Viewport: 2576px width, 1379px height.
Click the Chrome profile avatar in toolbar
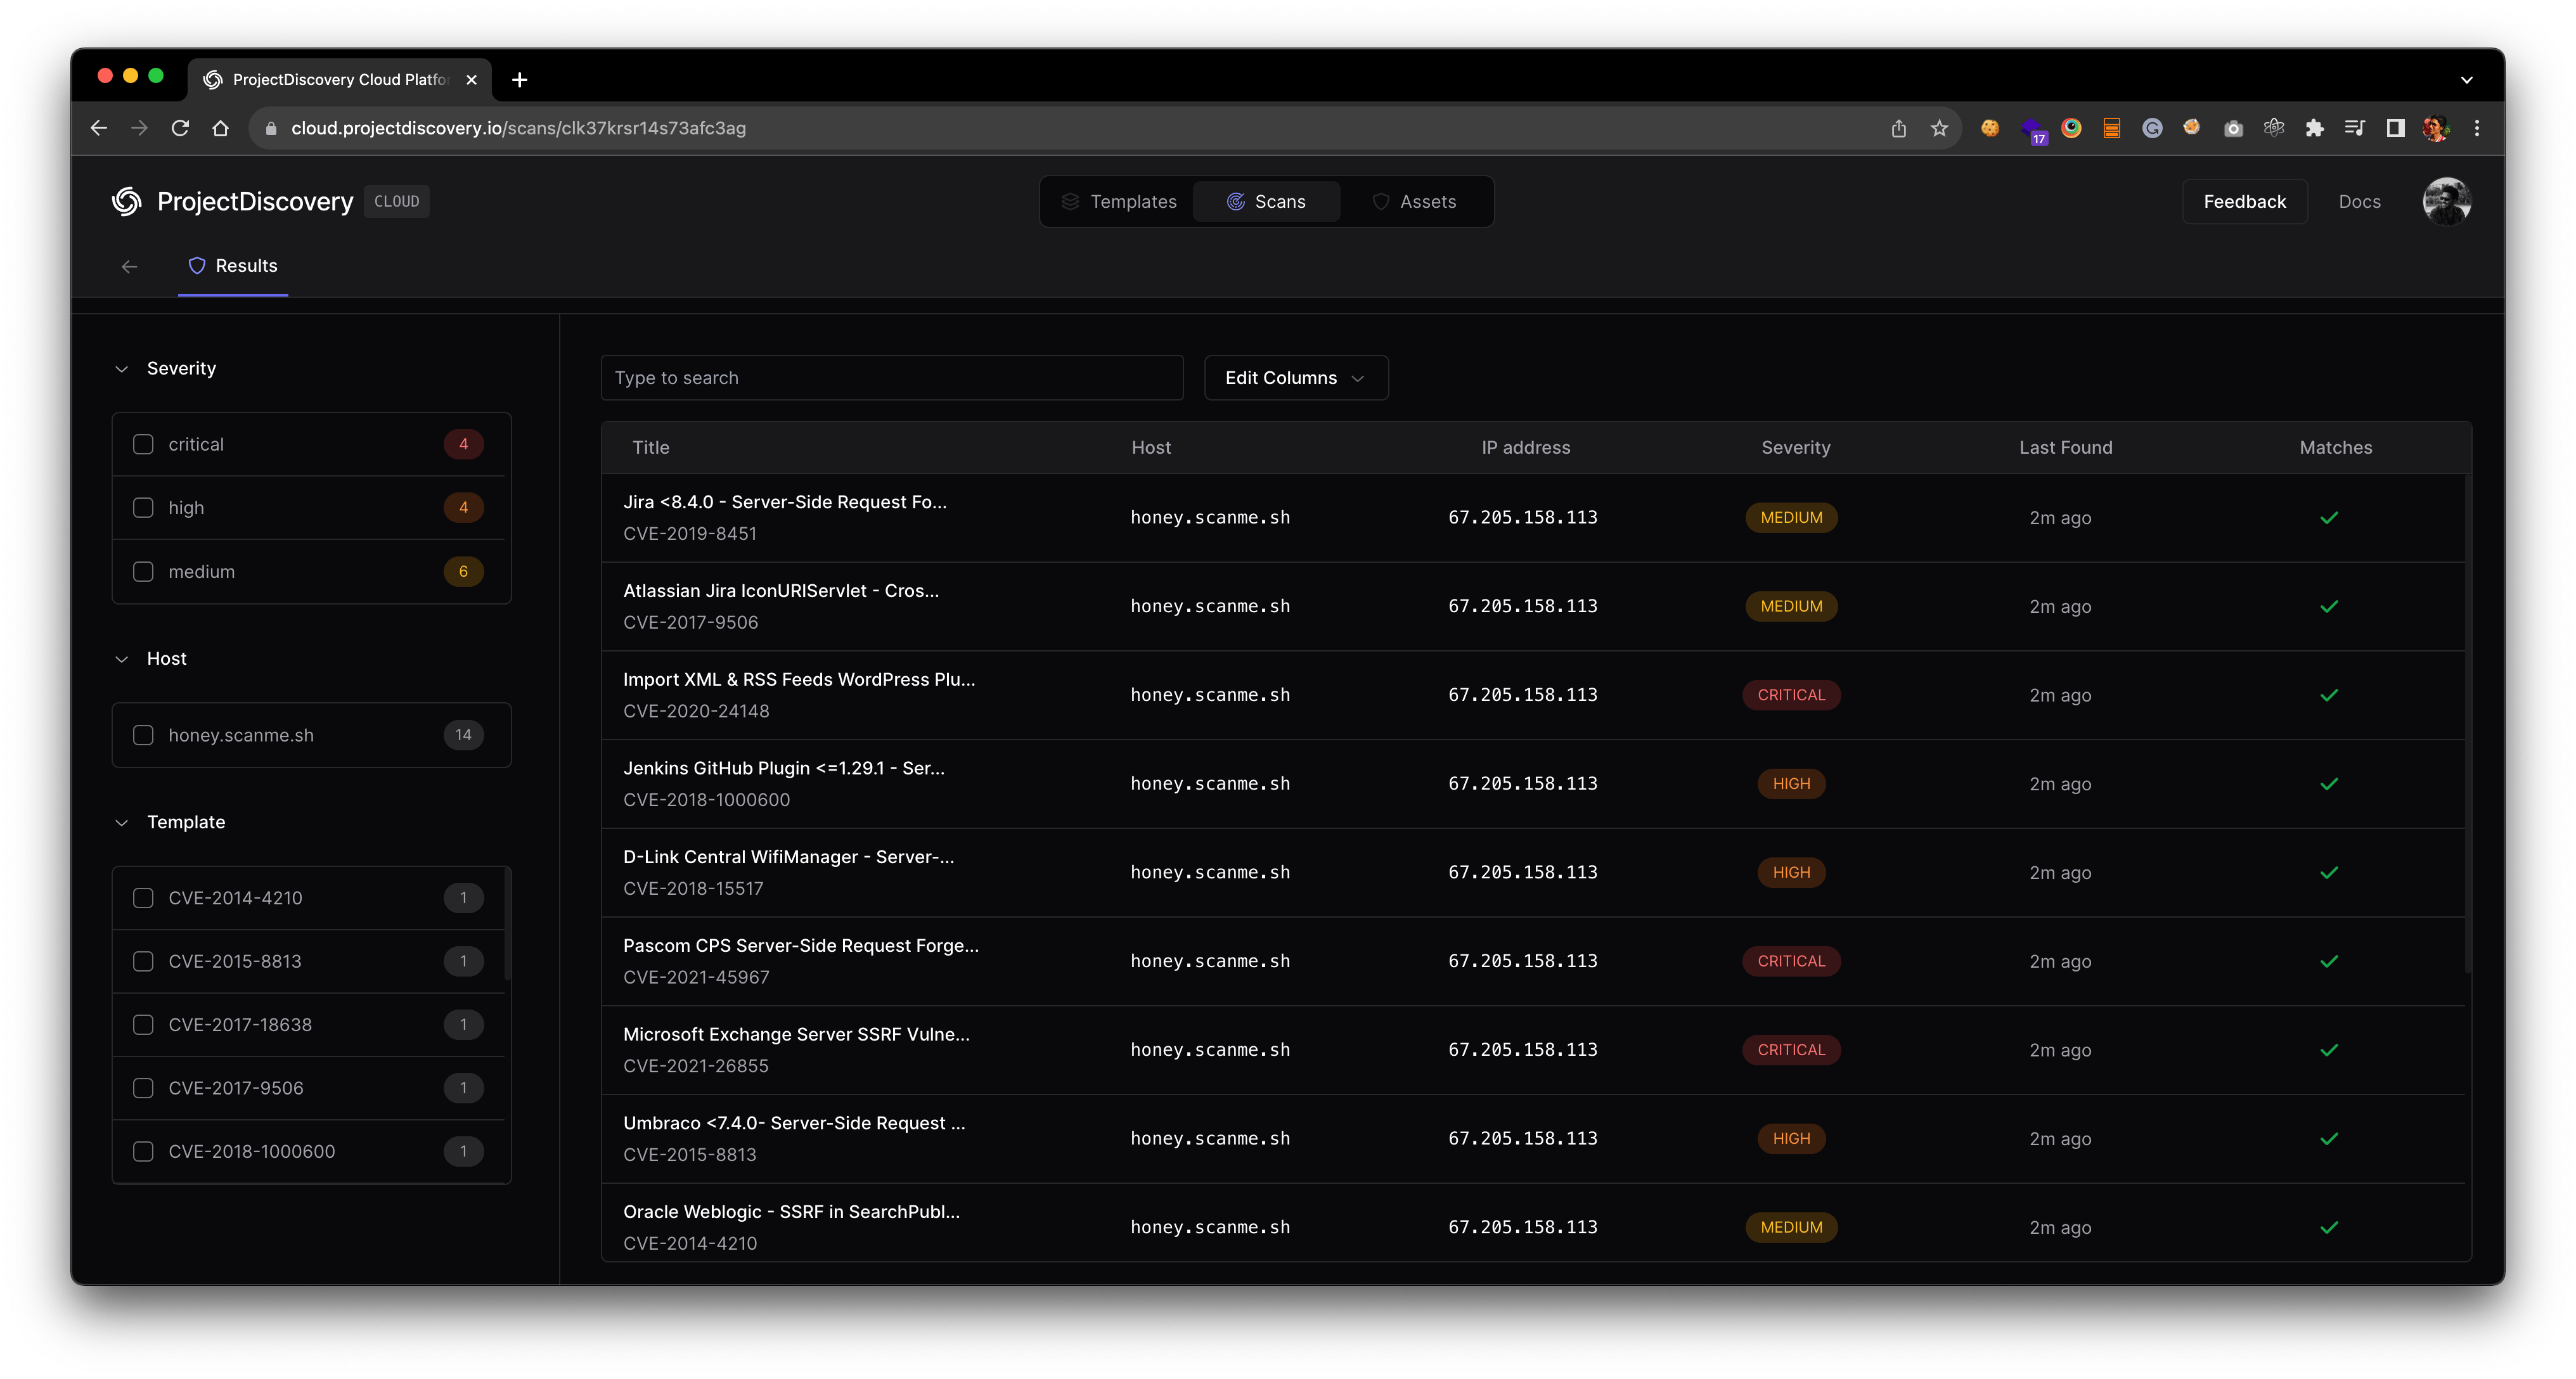pyautogui.click(x=2435, y=128)
